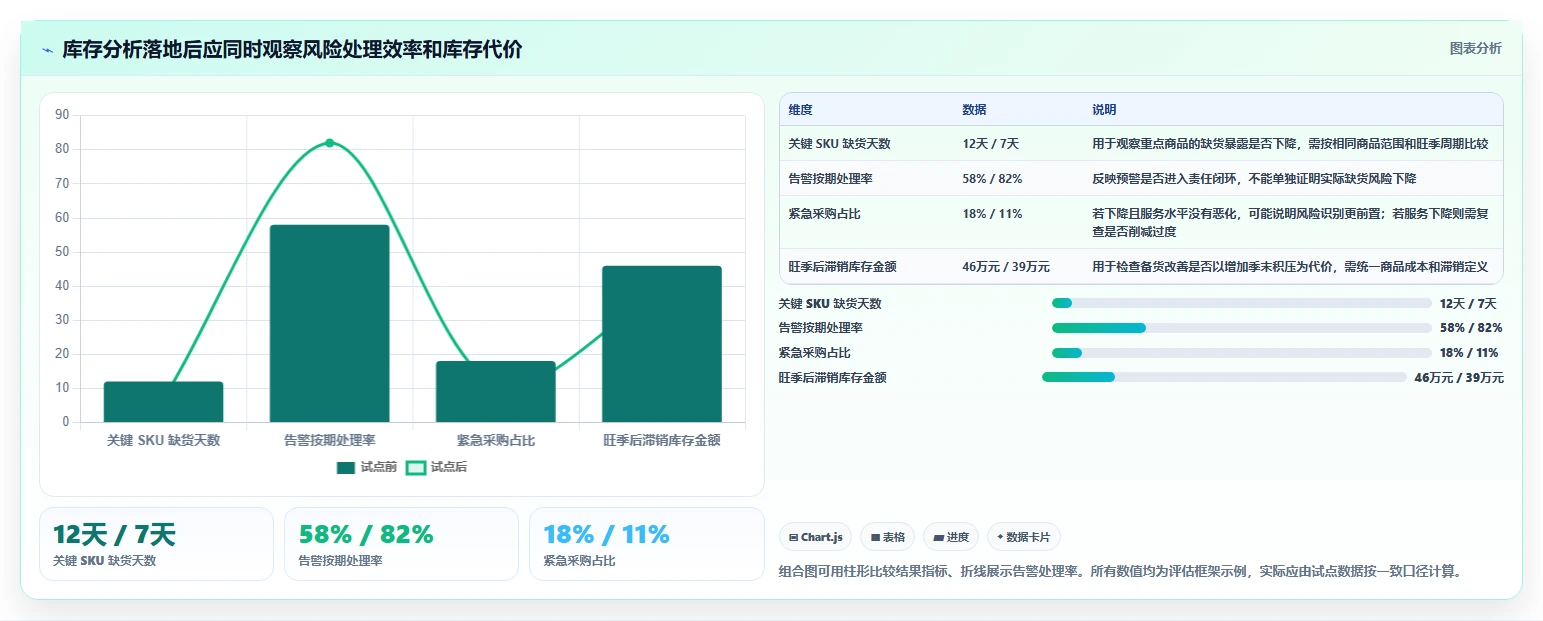Screen dimensions: 1543x621
Task: Click the description starting 用于观察重点商品
Action: (1290, 144)
